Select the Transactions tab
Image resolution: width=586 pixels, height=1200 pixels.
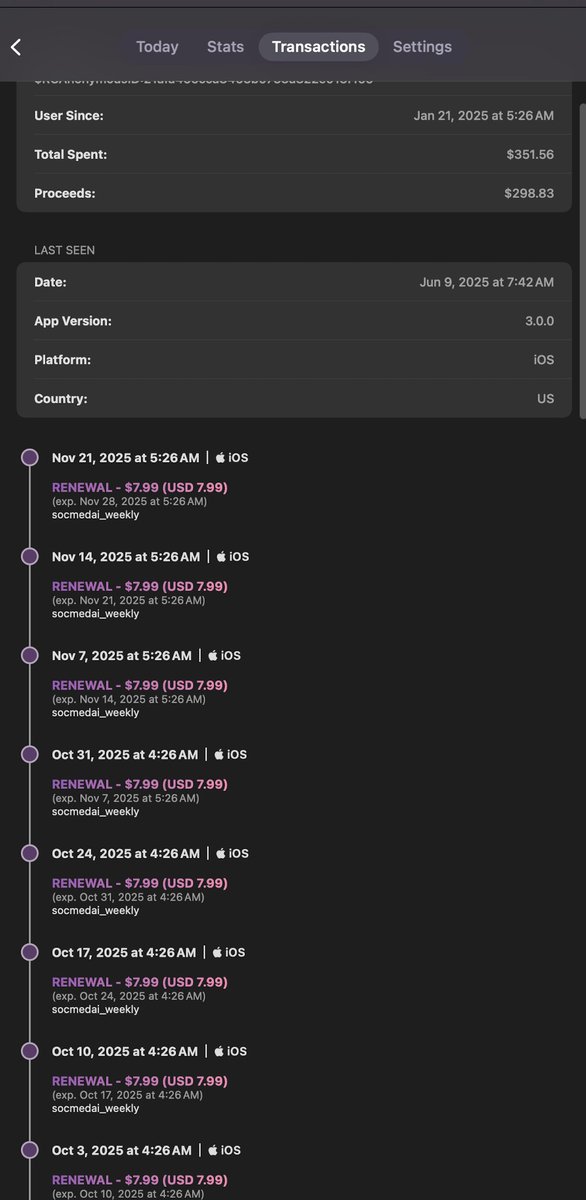click(x=318, y=47)
